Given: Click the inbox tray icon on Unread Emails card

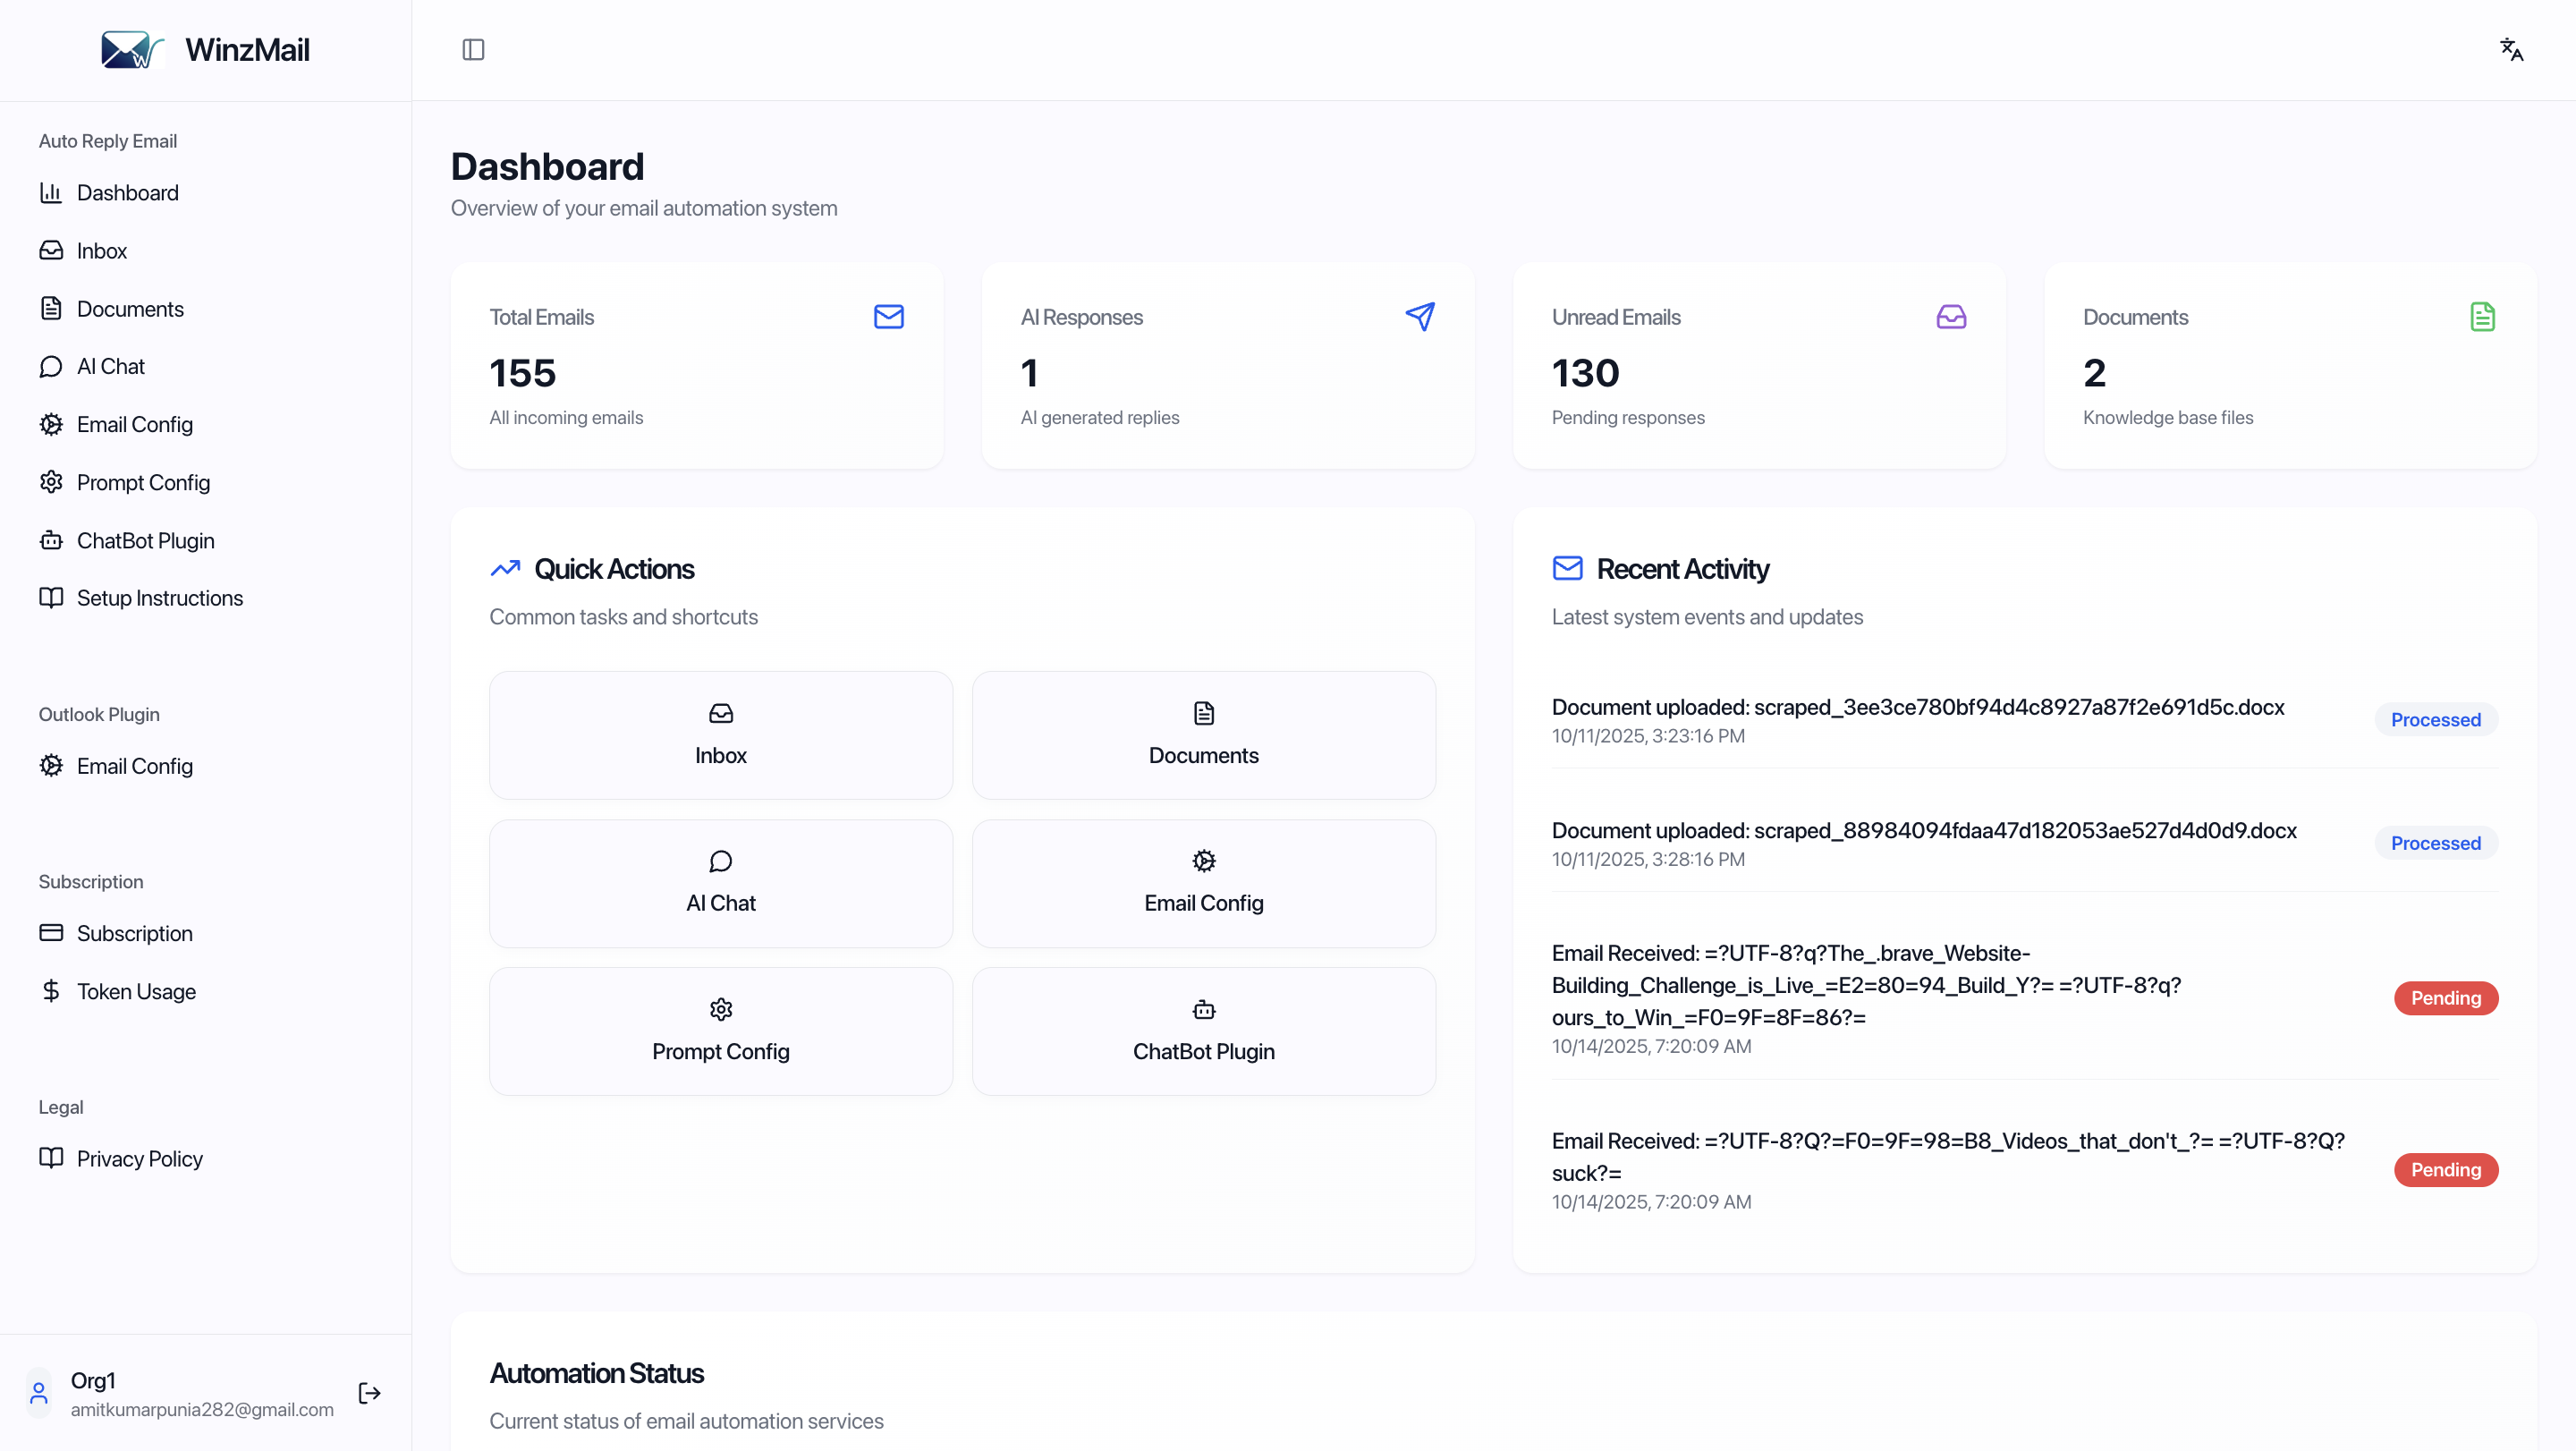Looking at the screenshot, I should (1951, 316).
